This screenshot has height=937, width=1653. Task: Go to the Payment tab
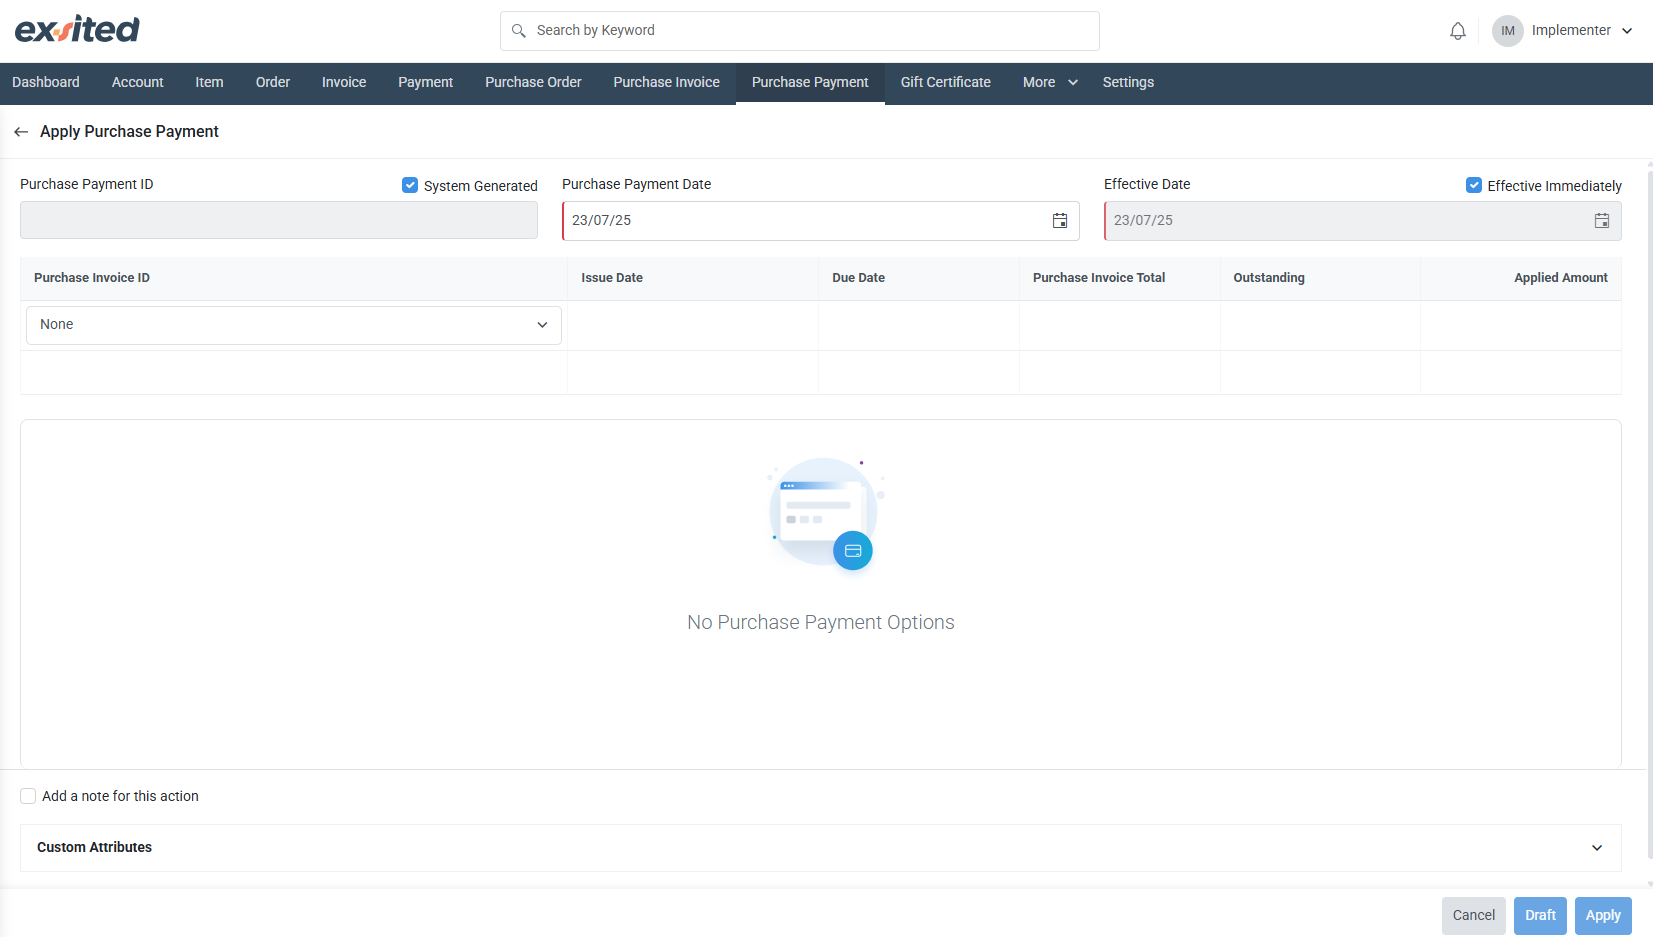tap(426, 83)
